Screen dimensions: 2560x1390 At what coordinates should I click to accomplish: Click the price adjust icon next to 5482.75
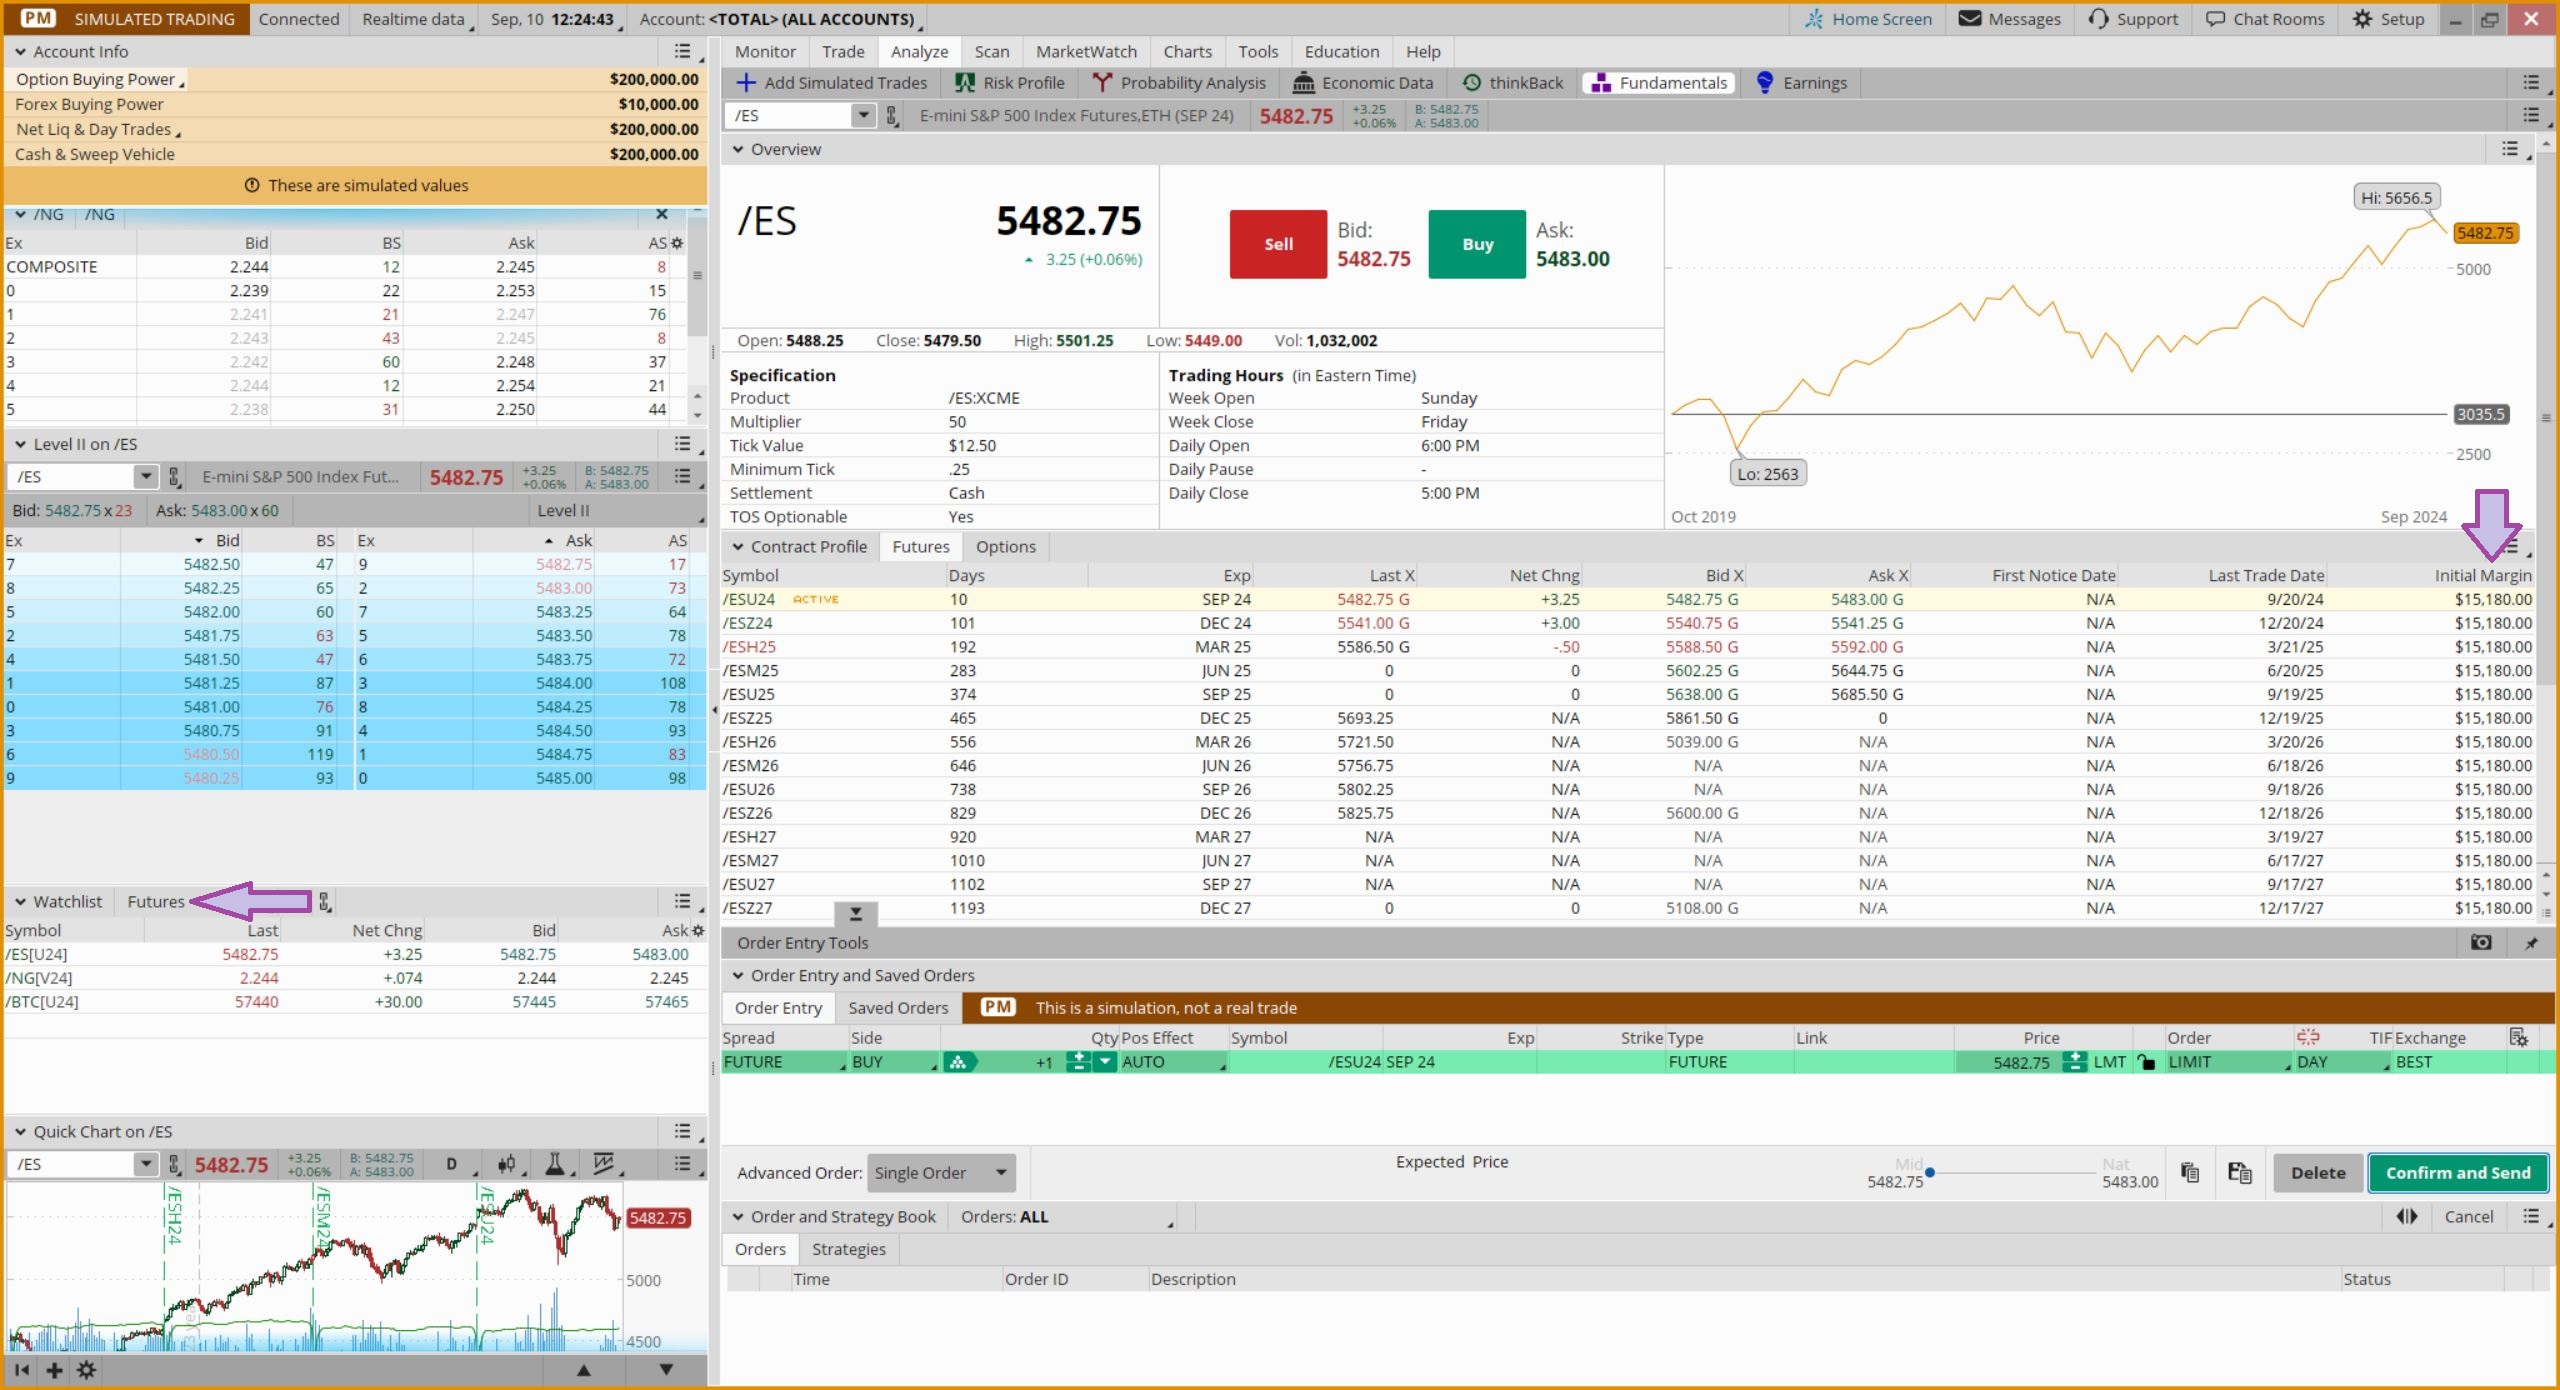(2074, 1062)
